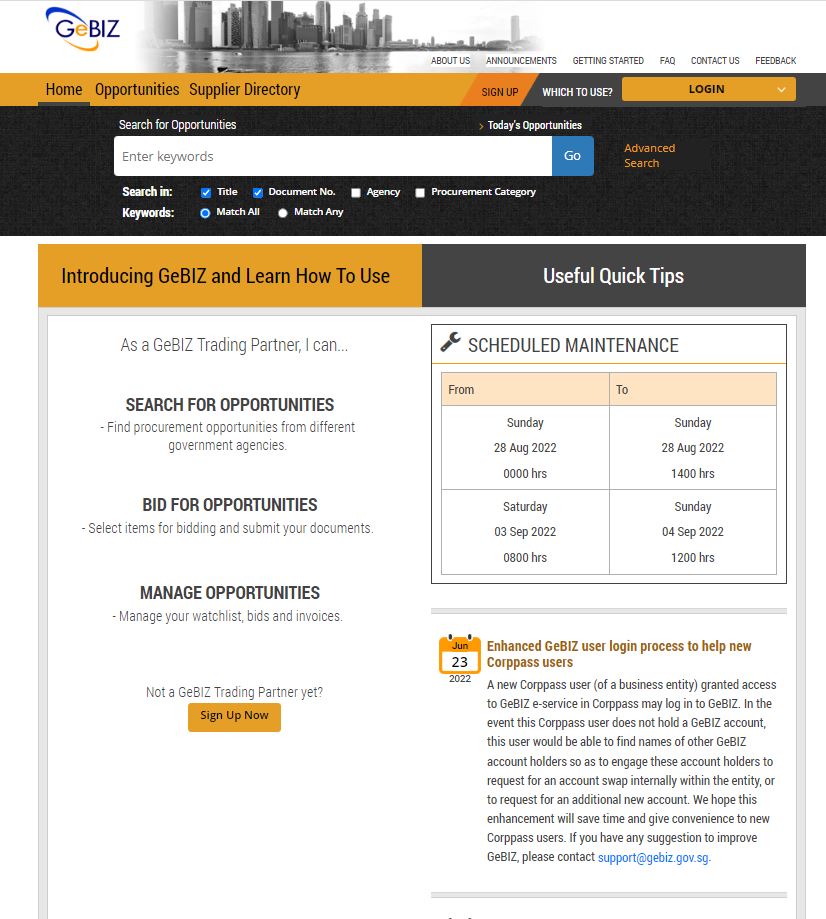This screenshot has height=919, width=826.
Task: Click the BID FOR OPPORTUNITIES heading
Action: click(x=230, y=505)
